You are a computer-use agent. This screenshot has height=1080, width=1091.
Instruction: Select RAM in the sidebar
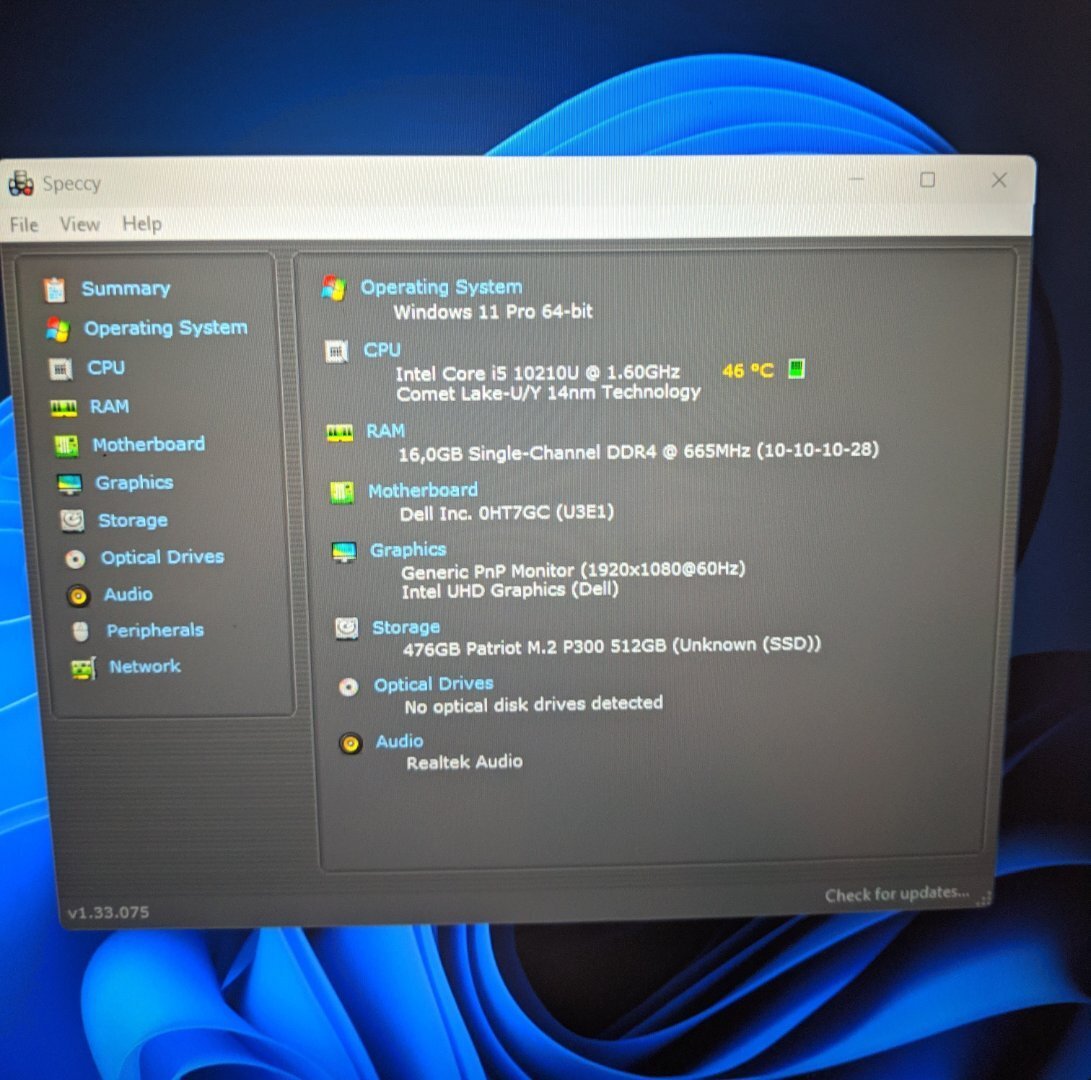109,406
